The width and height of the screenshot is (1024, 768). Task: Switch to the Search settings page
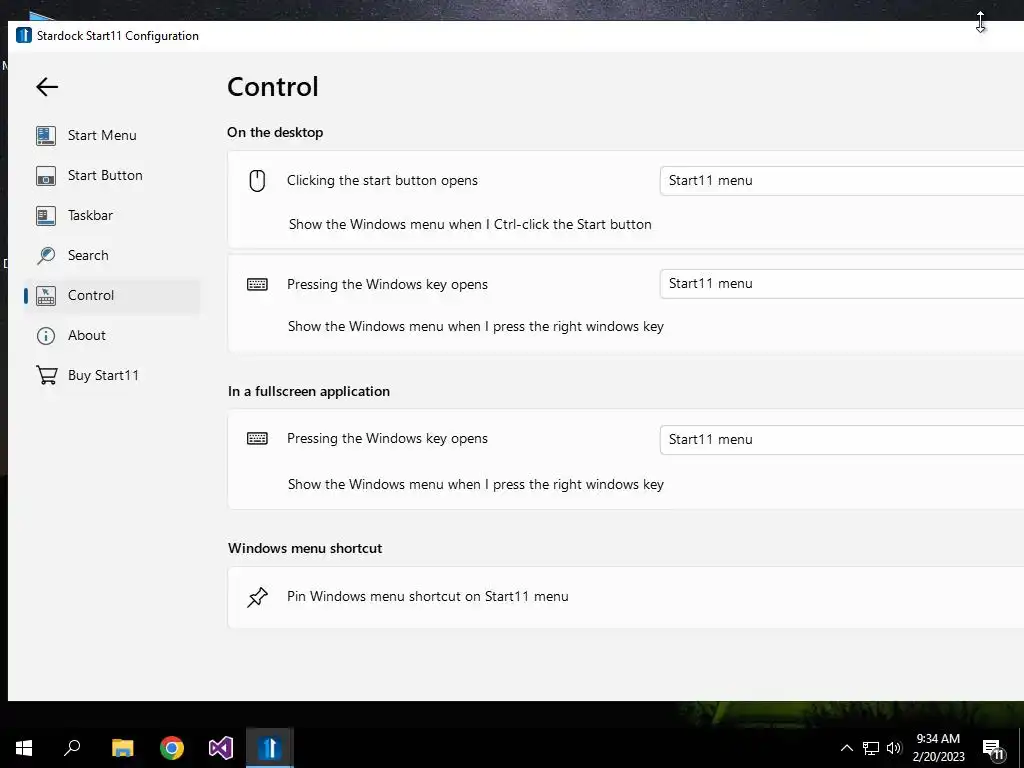112,255
